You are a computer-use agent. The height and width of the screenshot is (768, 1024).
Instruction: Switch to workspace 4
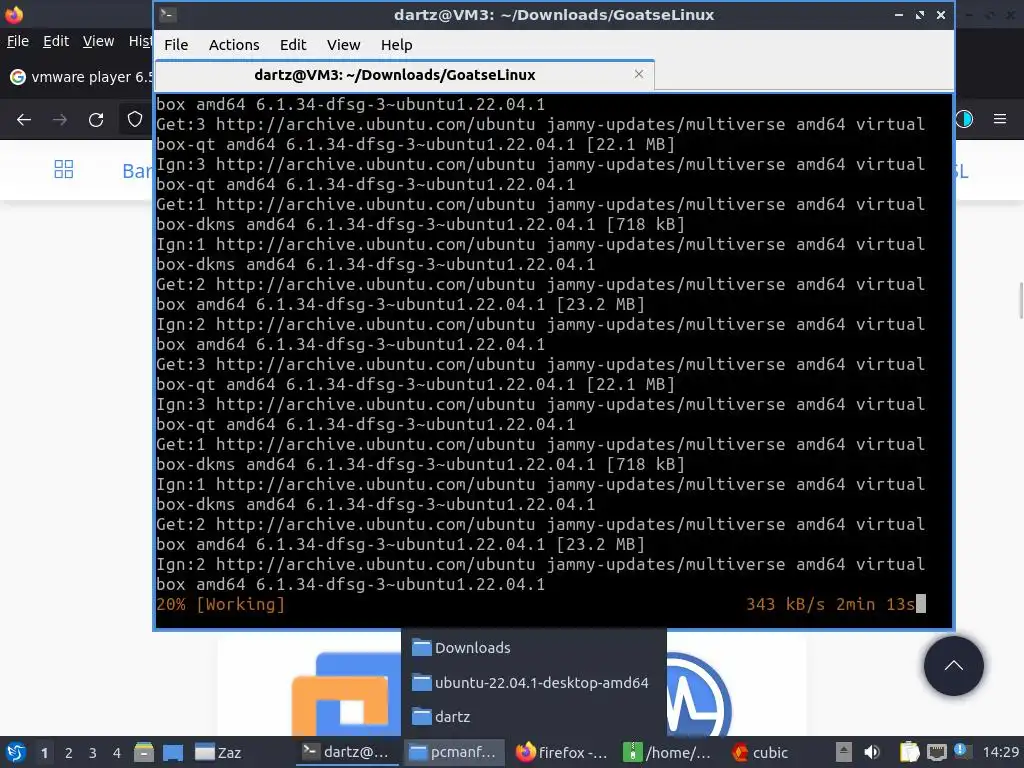pyautogui.click(x=117, y=753)
